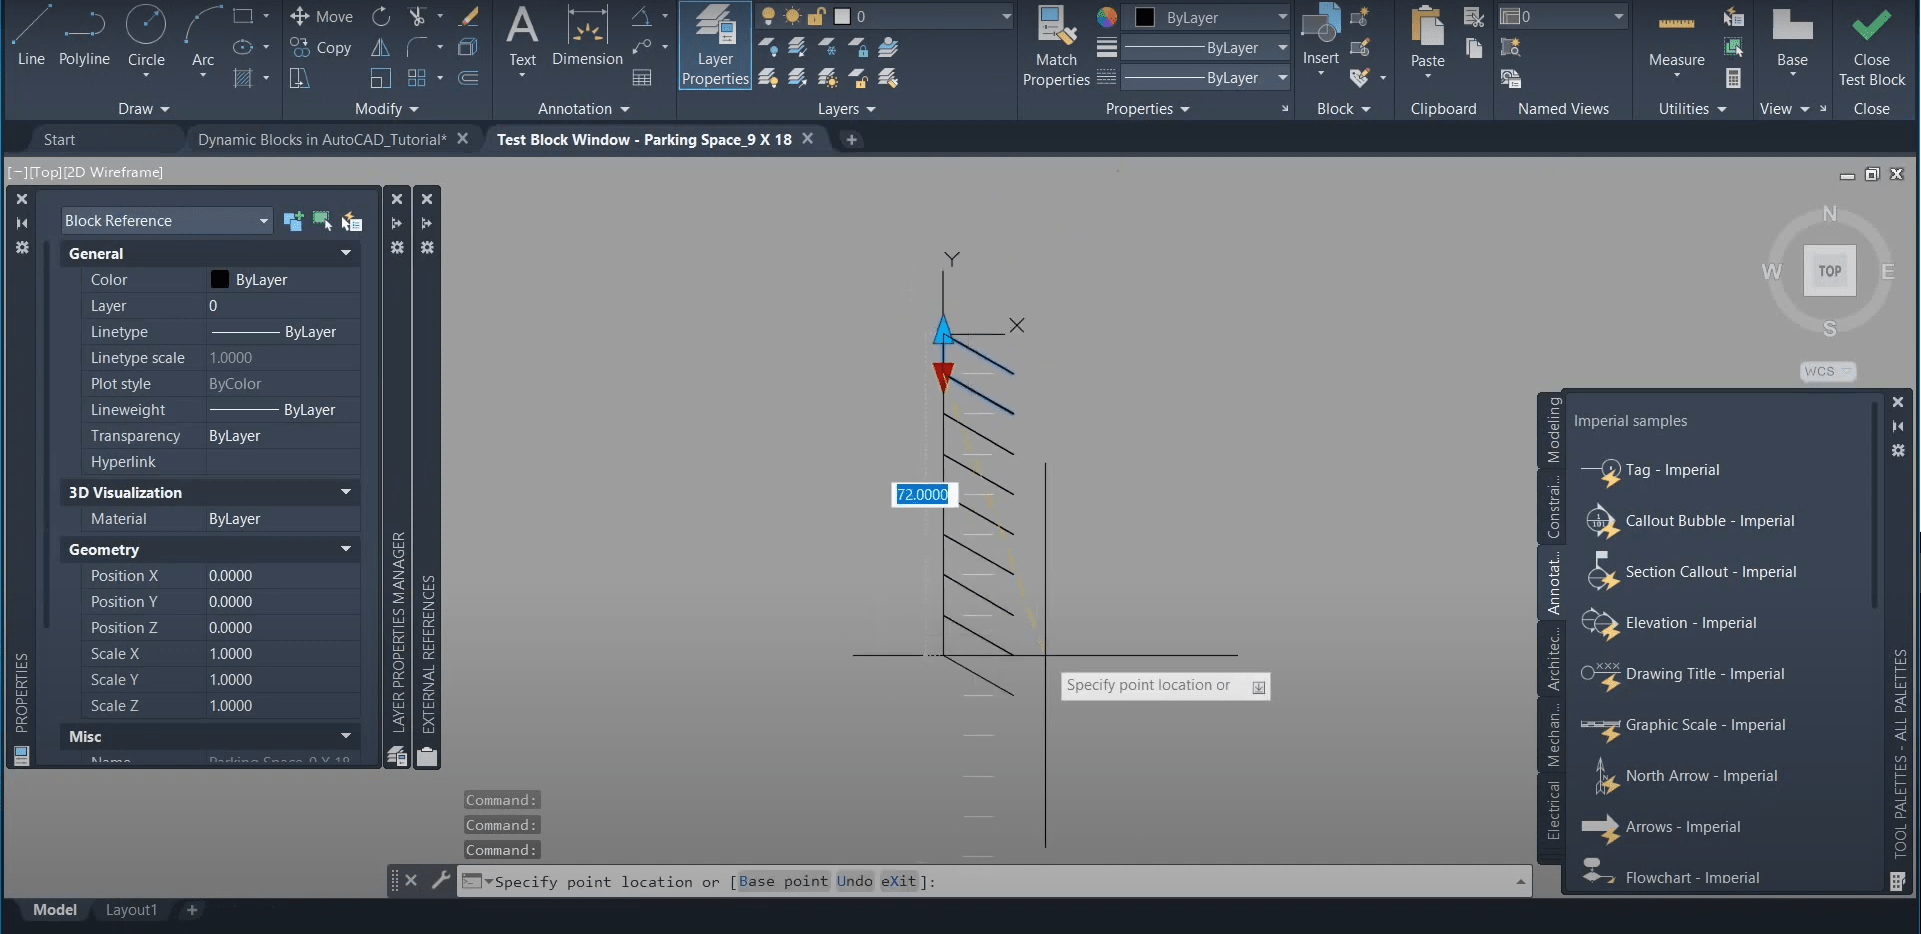The width and height of the screenshot is (1921, 934).
Task: Click the Fillet icon in Modify
Action: click(x=417, y=47)
